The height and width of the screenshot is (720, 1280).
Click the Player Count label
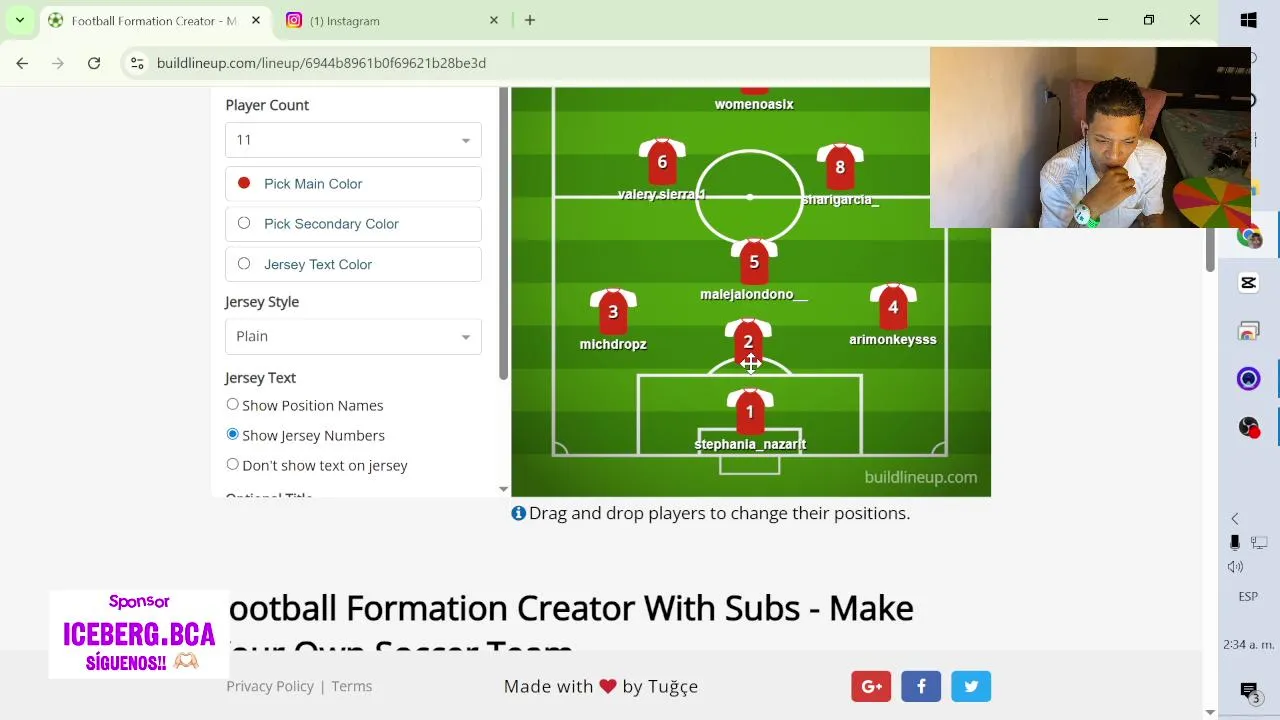267,105
